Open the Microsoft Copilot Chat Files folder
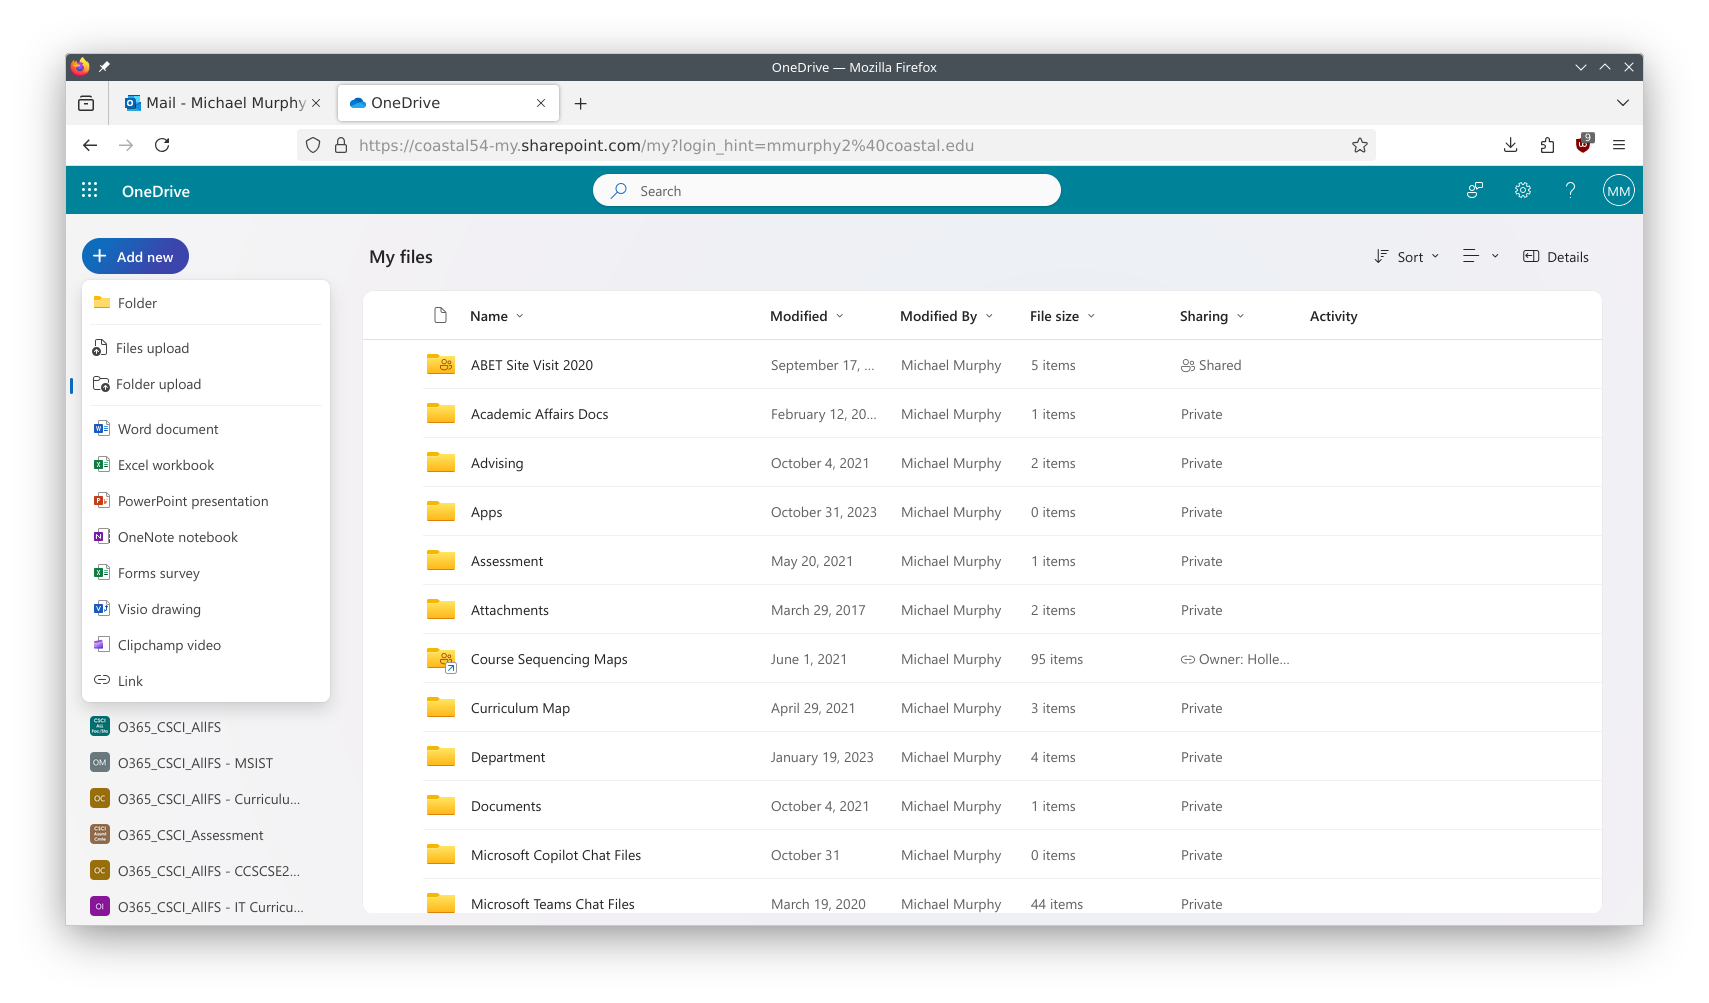The image size is (1709, 1003). [x=555, y=855]
